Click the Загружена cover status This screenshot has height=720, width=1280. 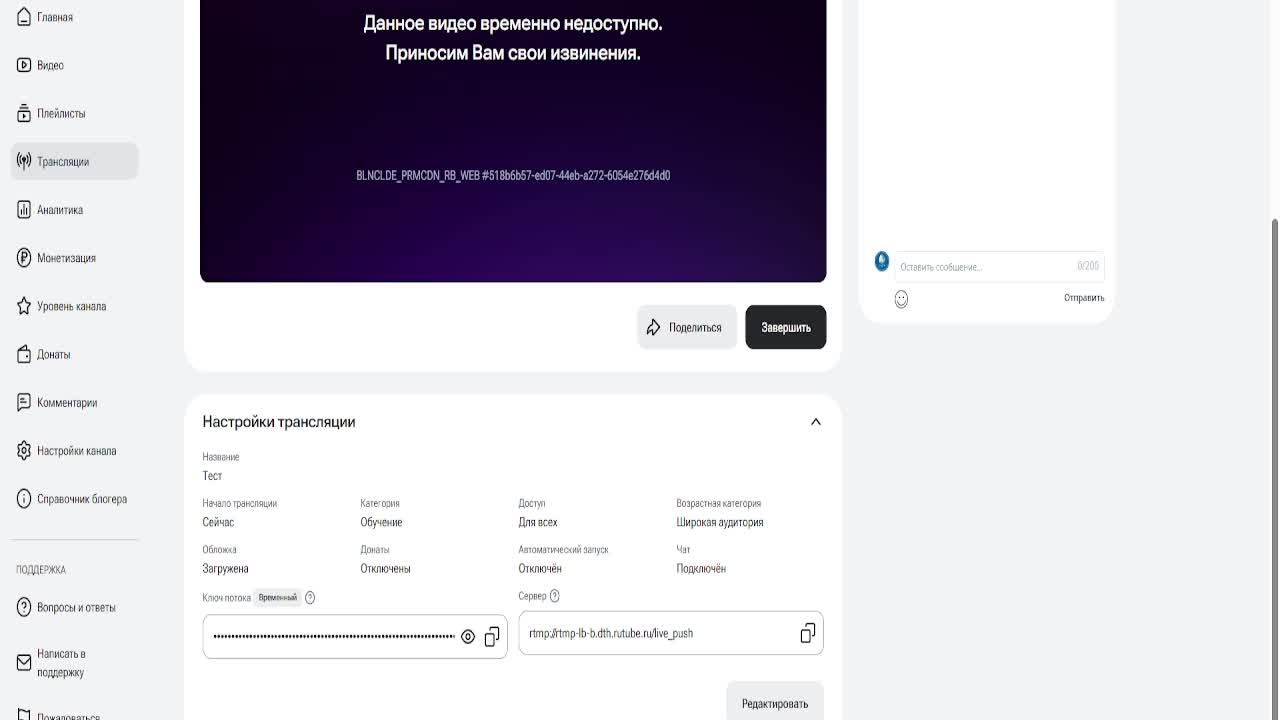pos(225,568)
